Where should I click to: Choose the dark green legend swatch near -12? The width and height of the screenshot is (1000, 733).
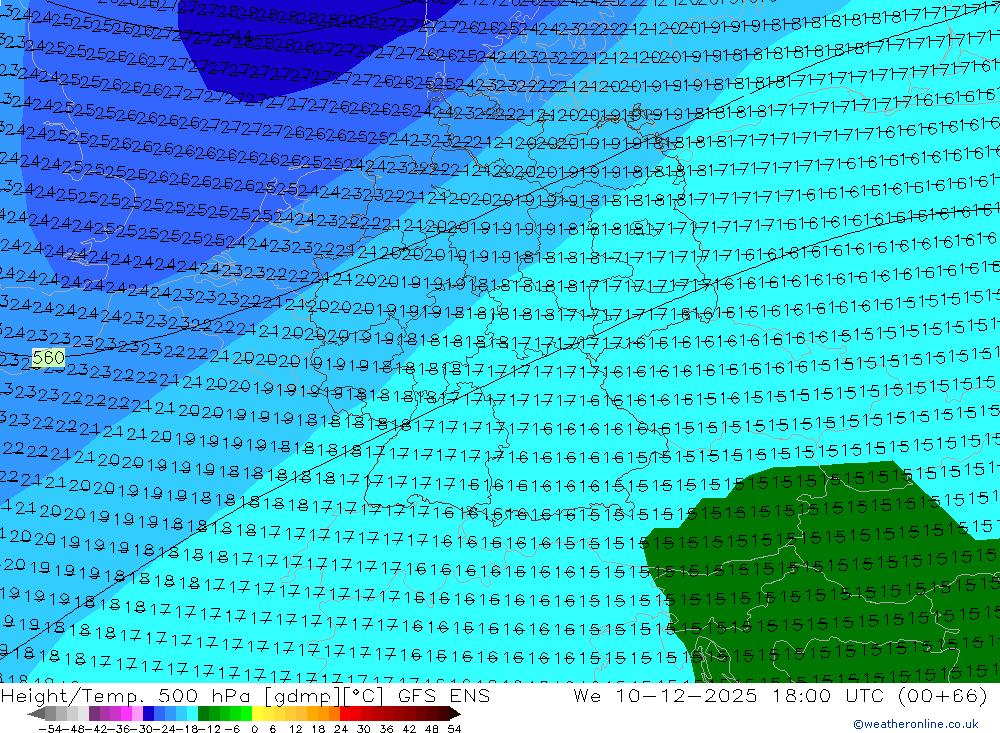coord(203,713)
